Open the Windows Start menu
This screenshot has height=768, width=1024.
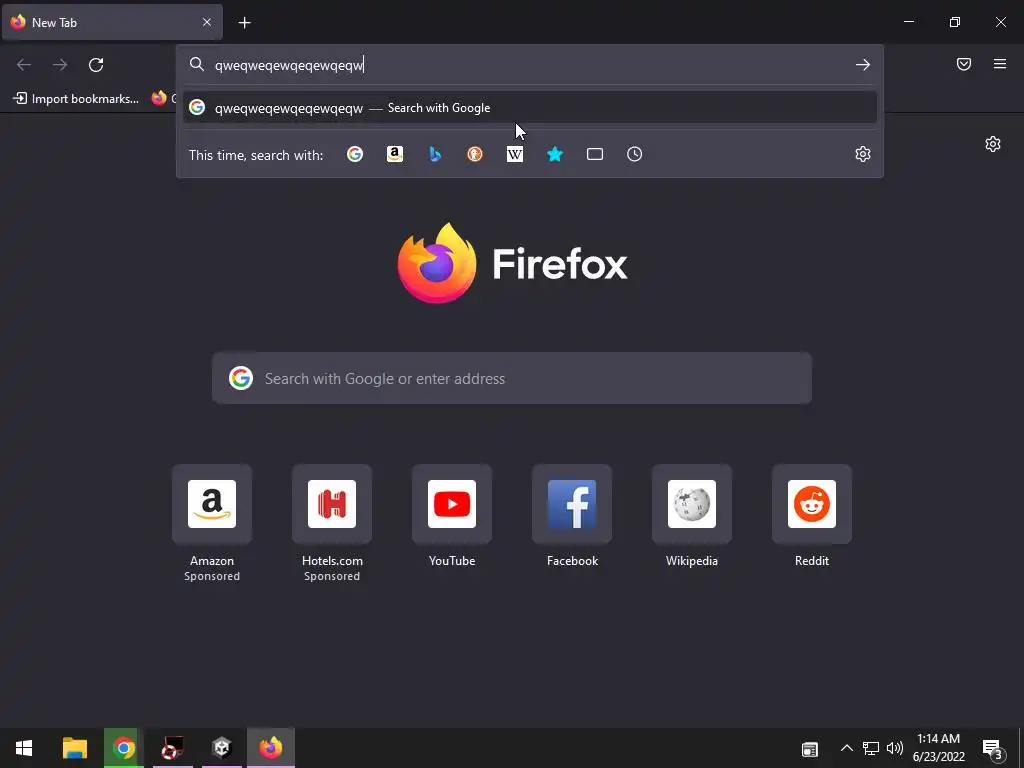click(24, 748)
